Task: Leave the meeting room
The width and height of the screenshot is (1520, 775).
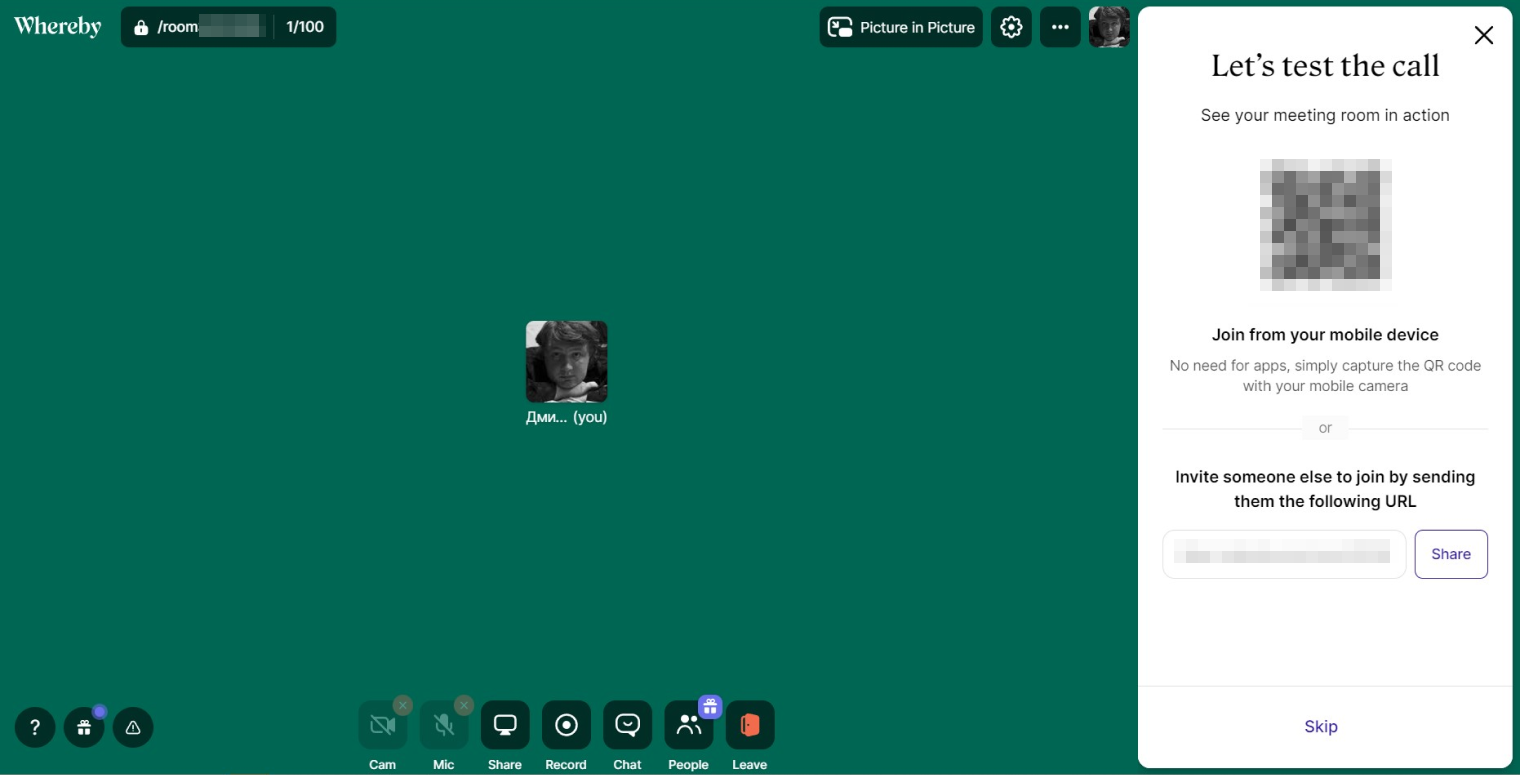Action: (750, 725)
